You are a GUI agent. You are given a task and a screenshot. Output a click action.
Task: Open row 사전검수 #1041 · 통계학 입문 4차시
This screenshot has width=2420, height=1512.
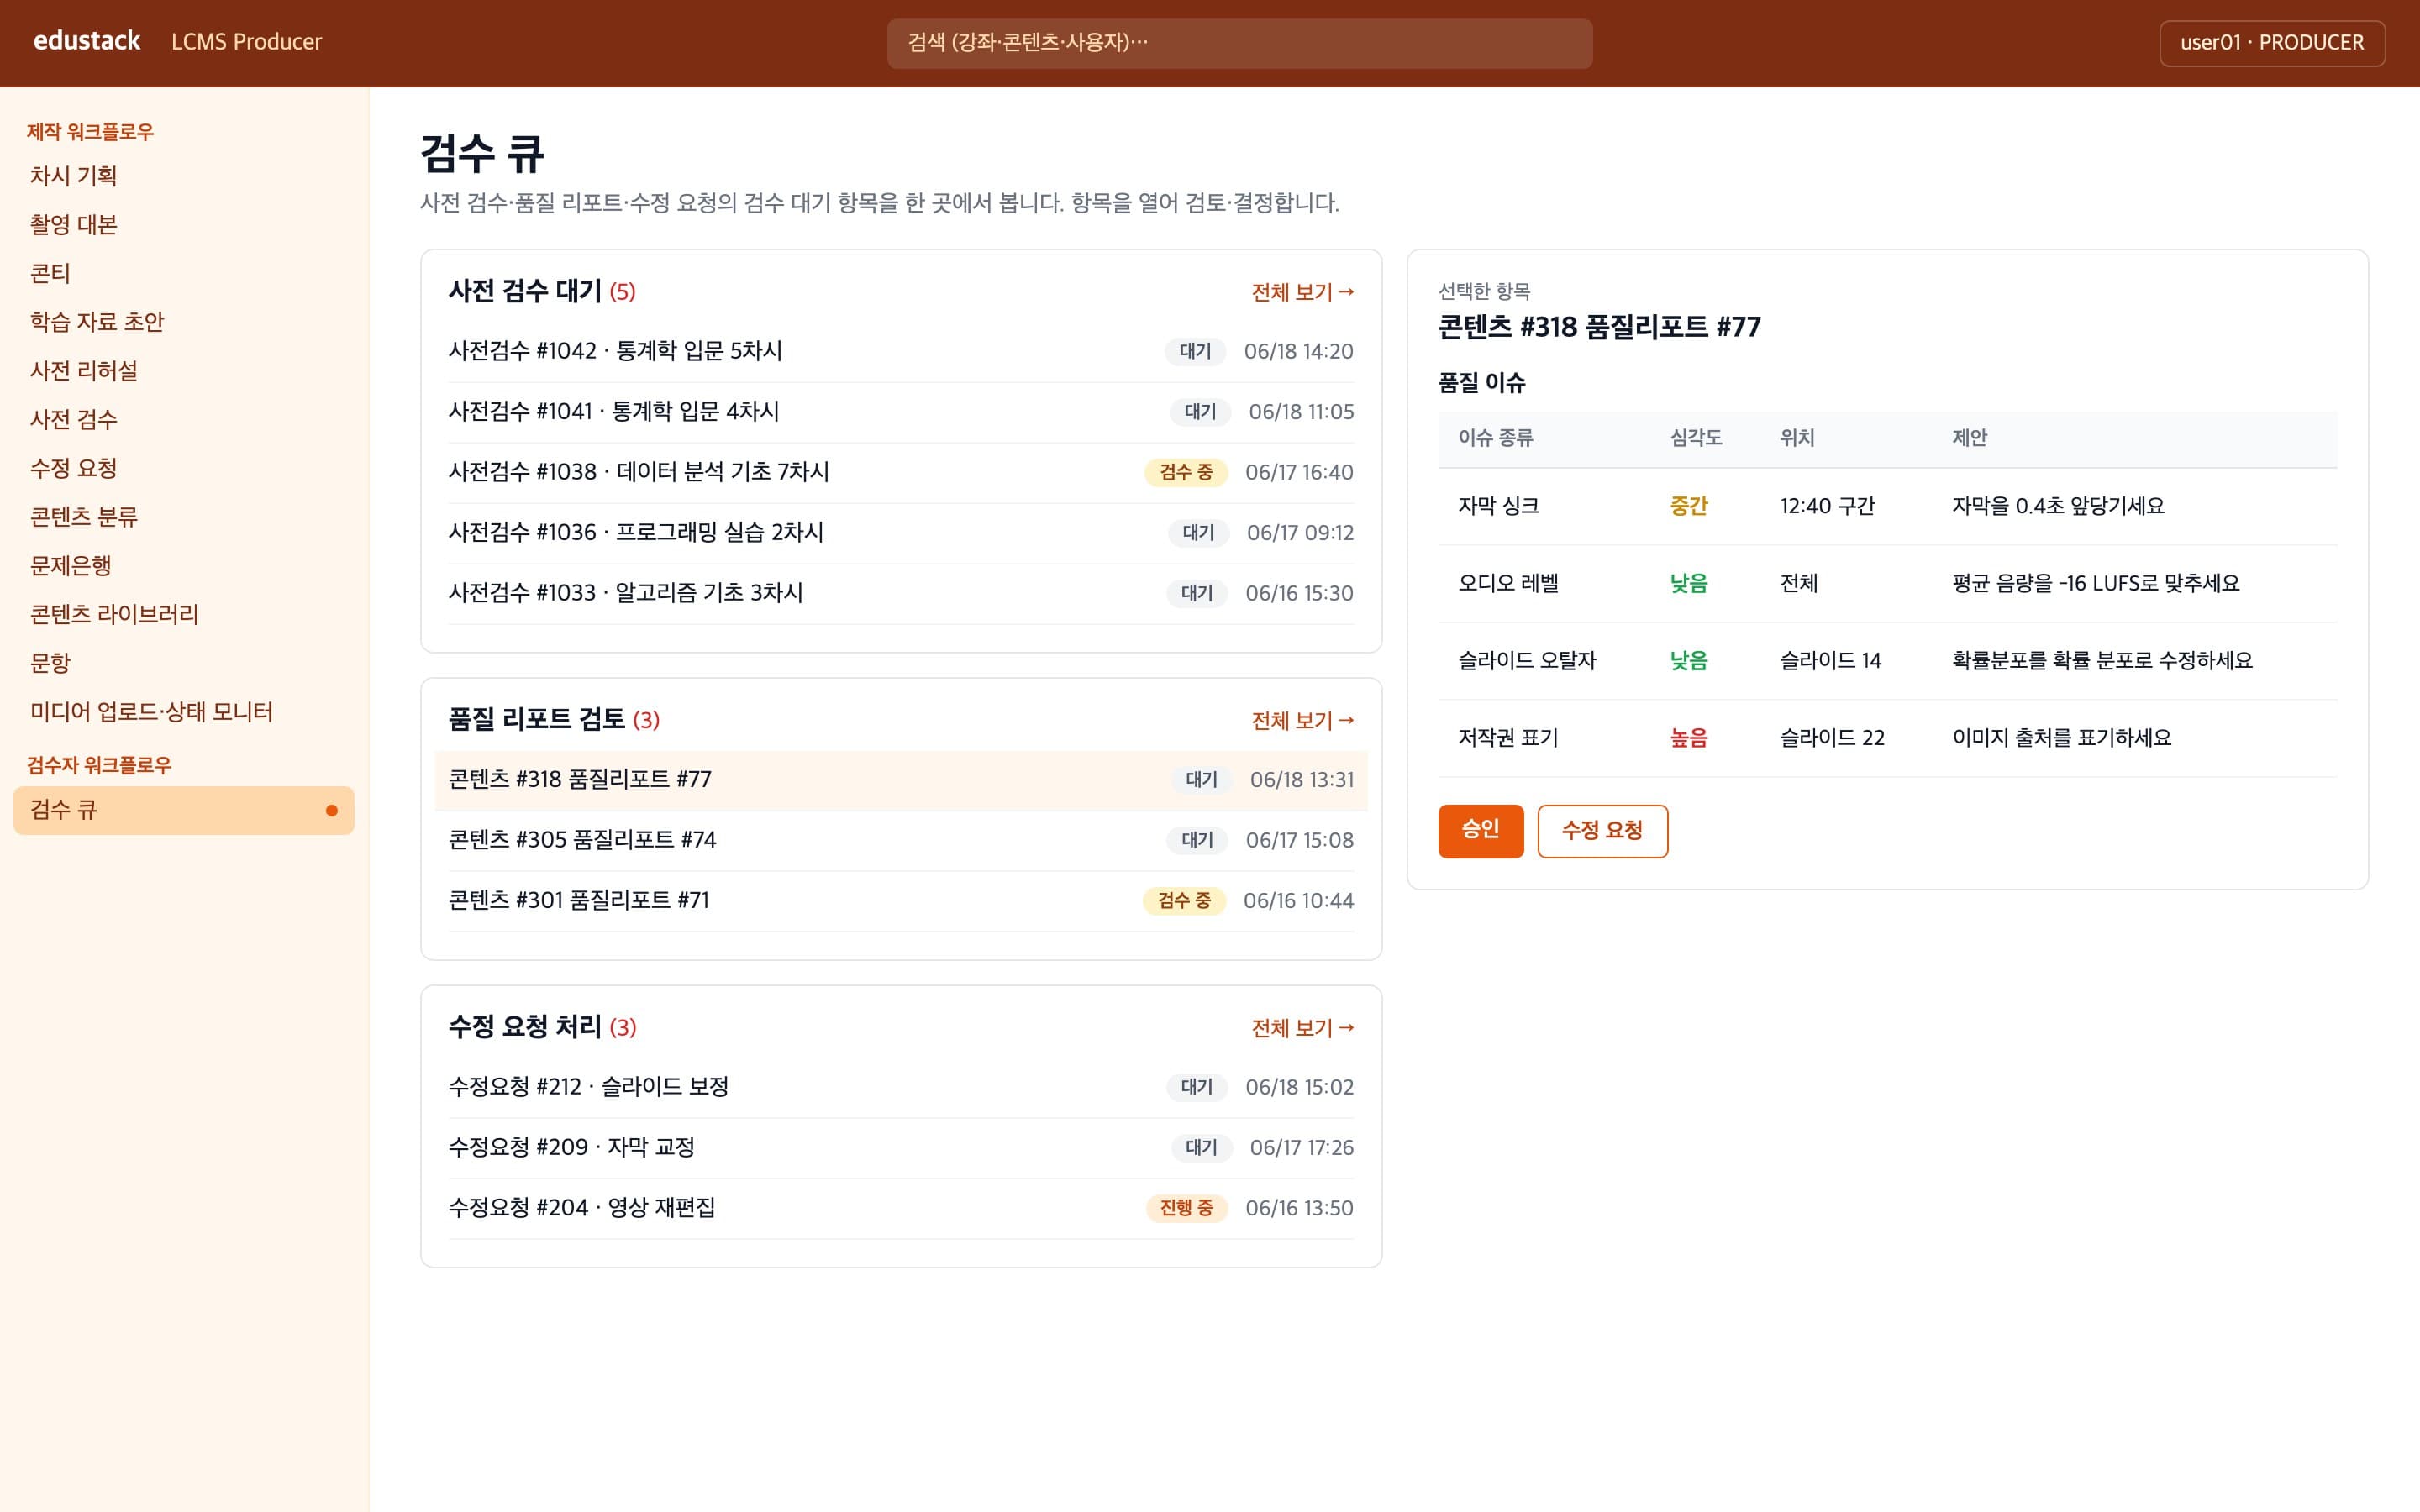(x=901, y=412)
